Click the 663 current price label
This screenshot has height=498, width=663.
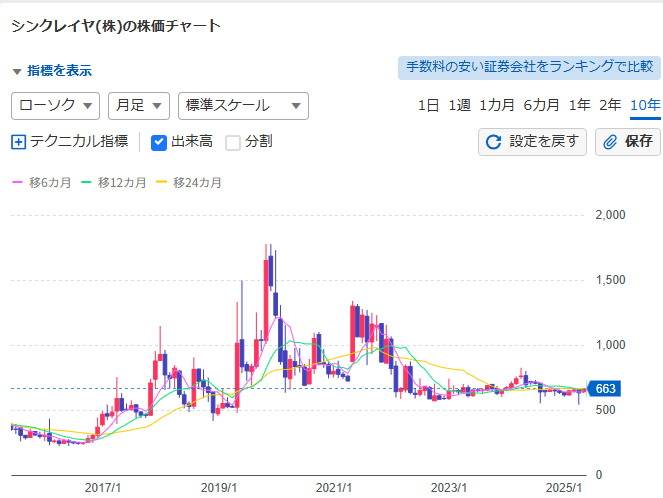(x=604, y=389)
